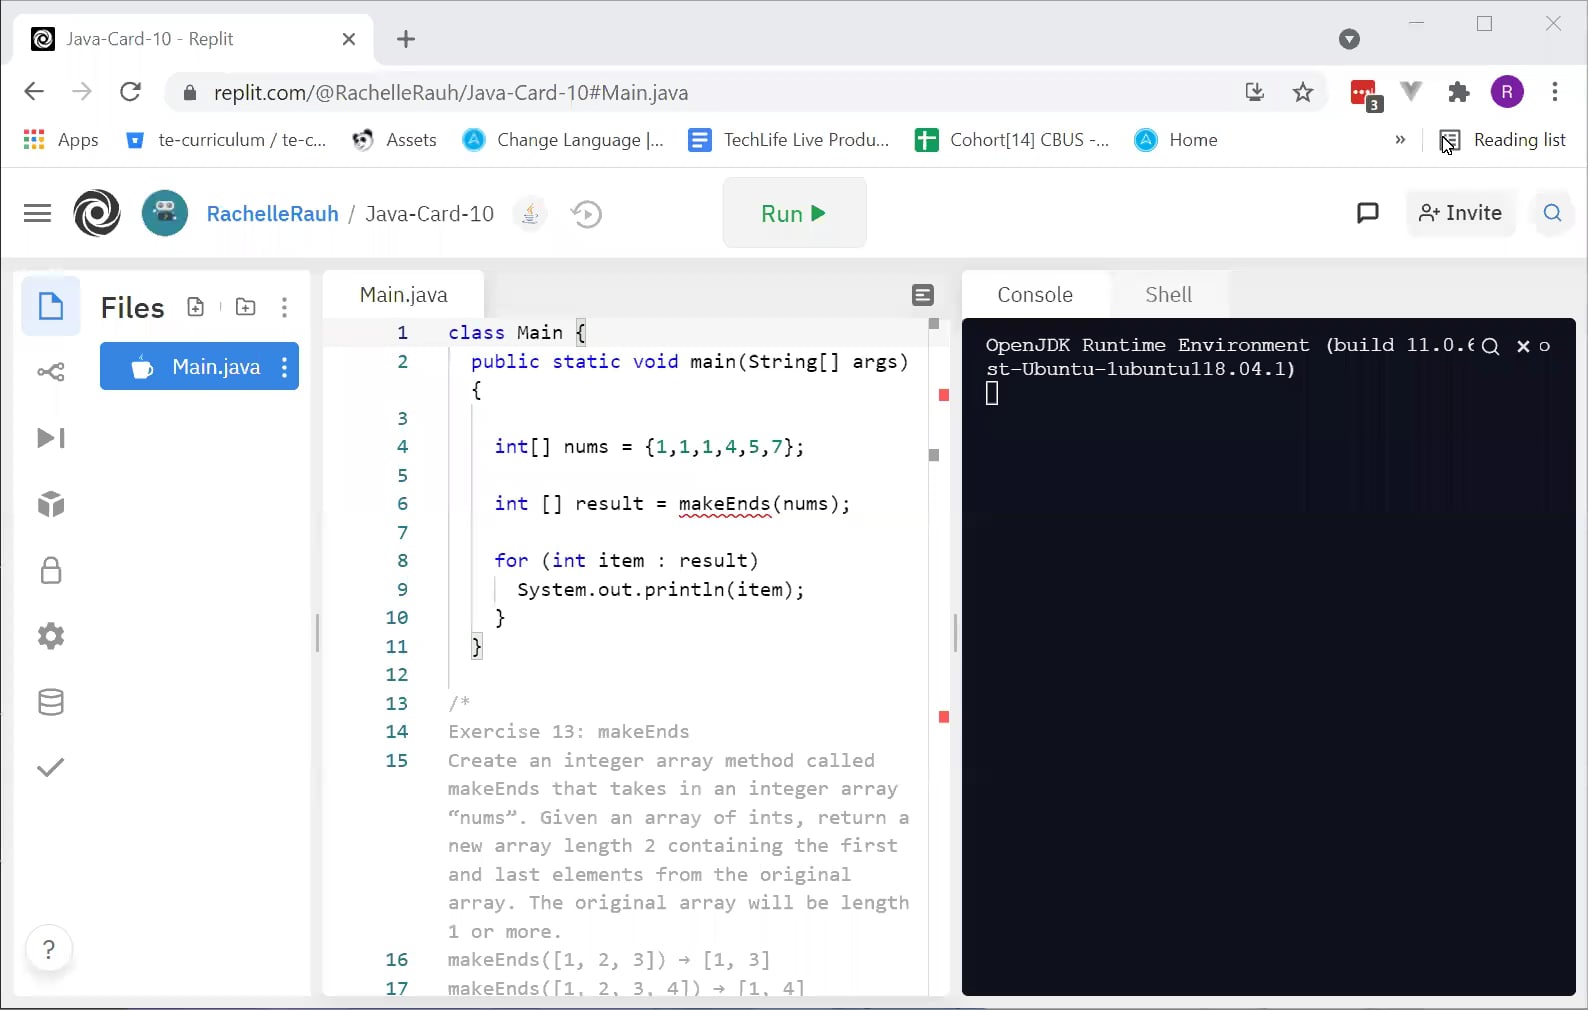Open the Settings gear in sidebar
Viewport: 1588px width, 1010px height.
(x=51, y=636)
